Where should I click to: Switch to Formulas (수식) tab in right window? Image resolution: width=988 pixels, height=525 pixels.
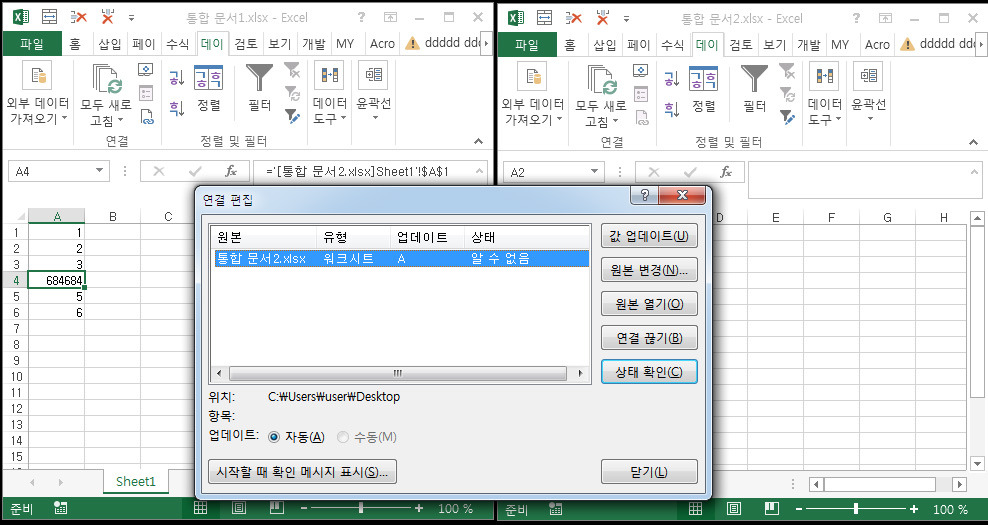tap(672, 45)
